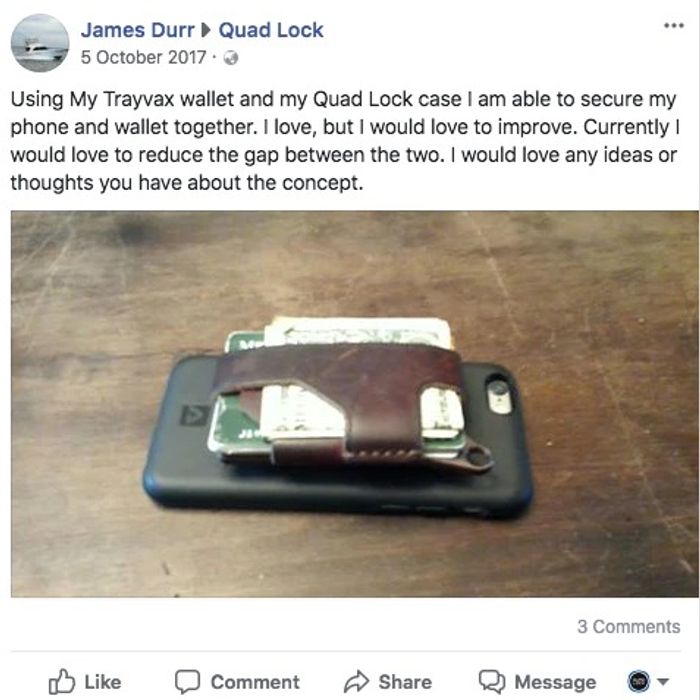
Task: Click James Durr's boat profile picture
Action: point(40,42)
